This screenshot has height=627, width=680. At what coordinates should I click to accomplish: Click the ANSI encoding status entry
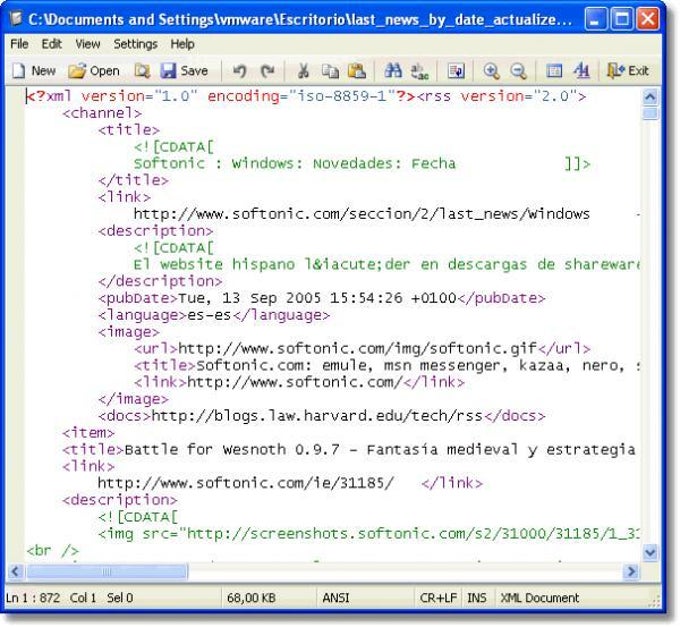point(336,598)
